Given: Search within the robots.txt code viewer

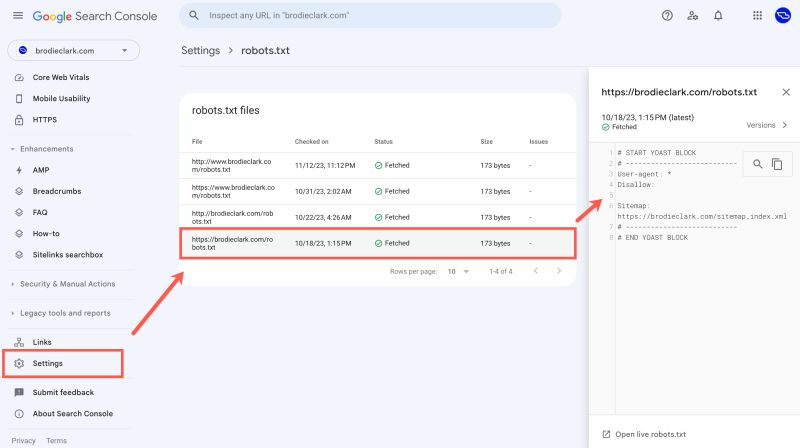Looking at the screenshot, I should [758, 164].
